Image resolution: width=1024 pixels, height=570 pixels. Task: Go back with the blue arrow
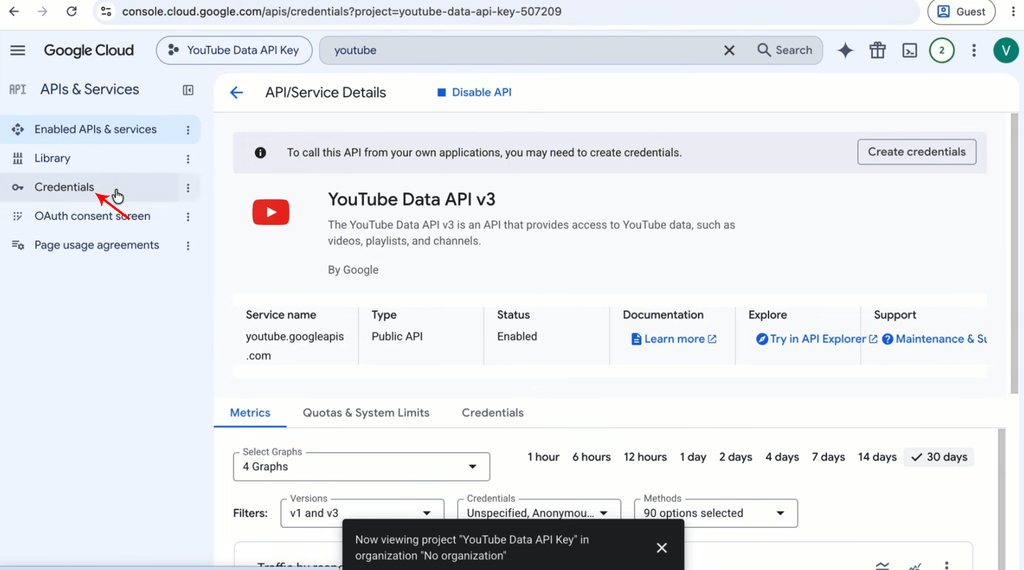click(x=236, y=93)
